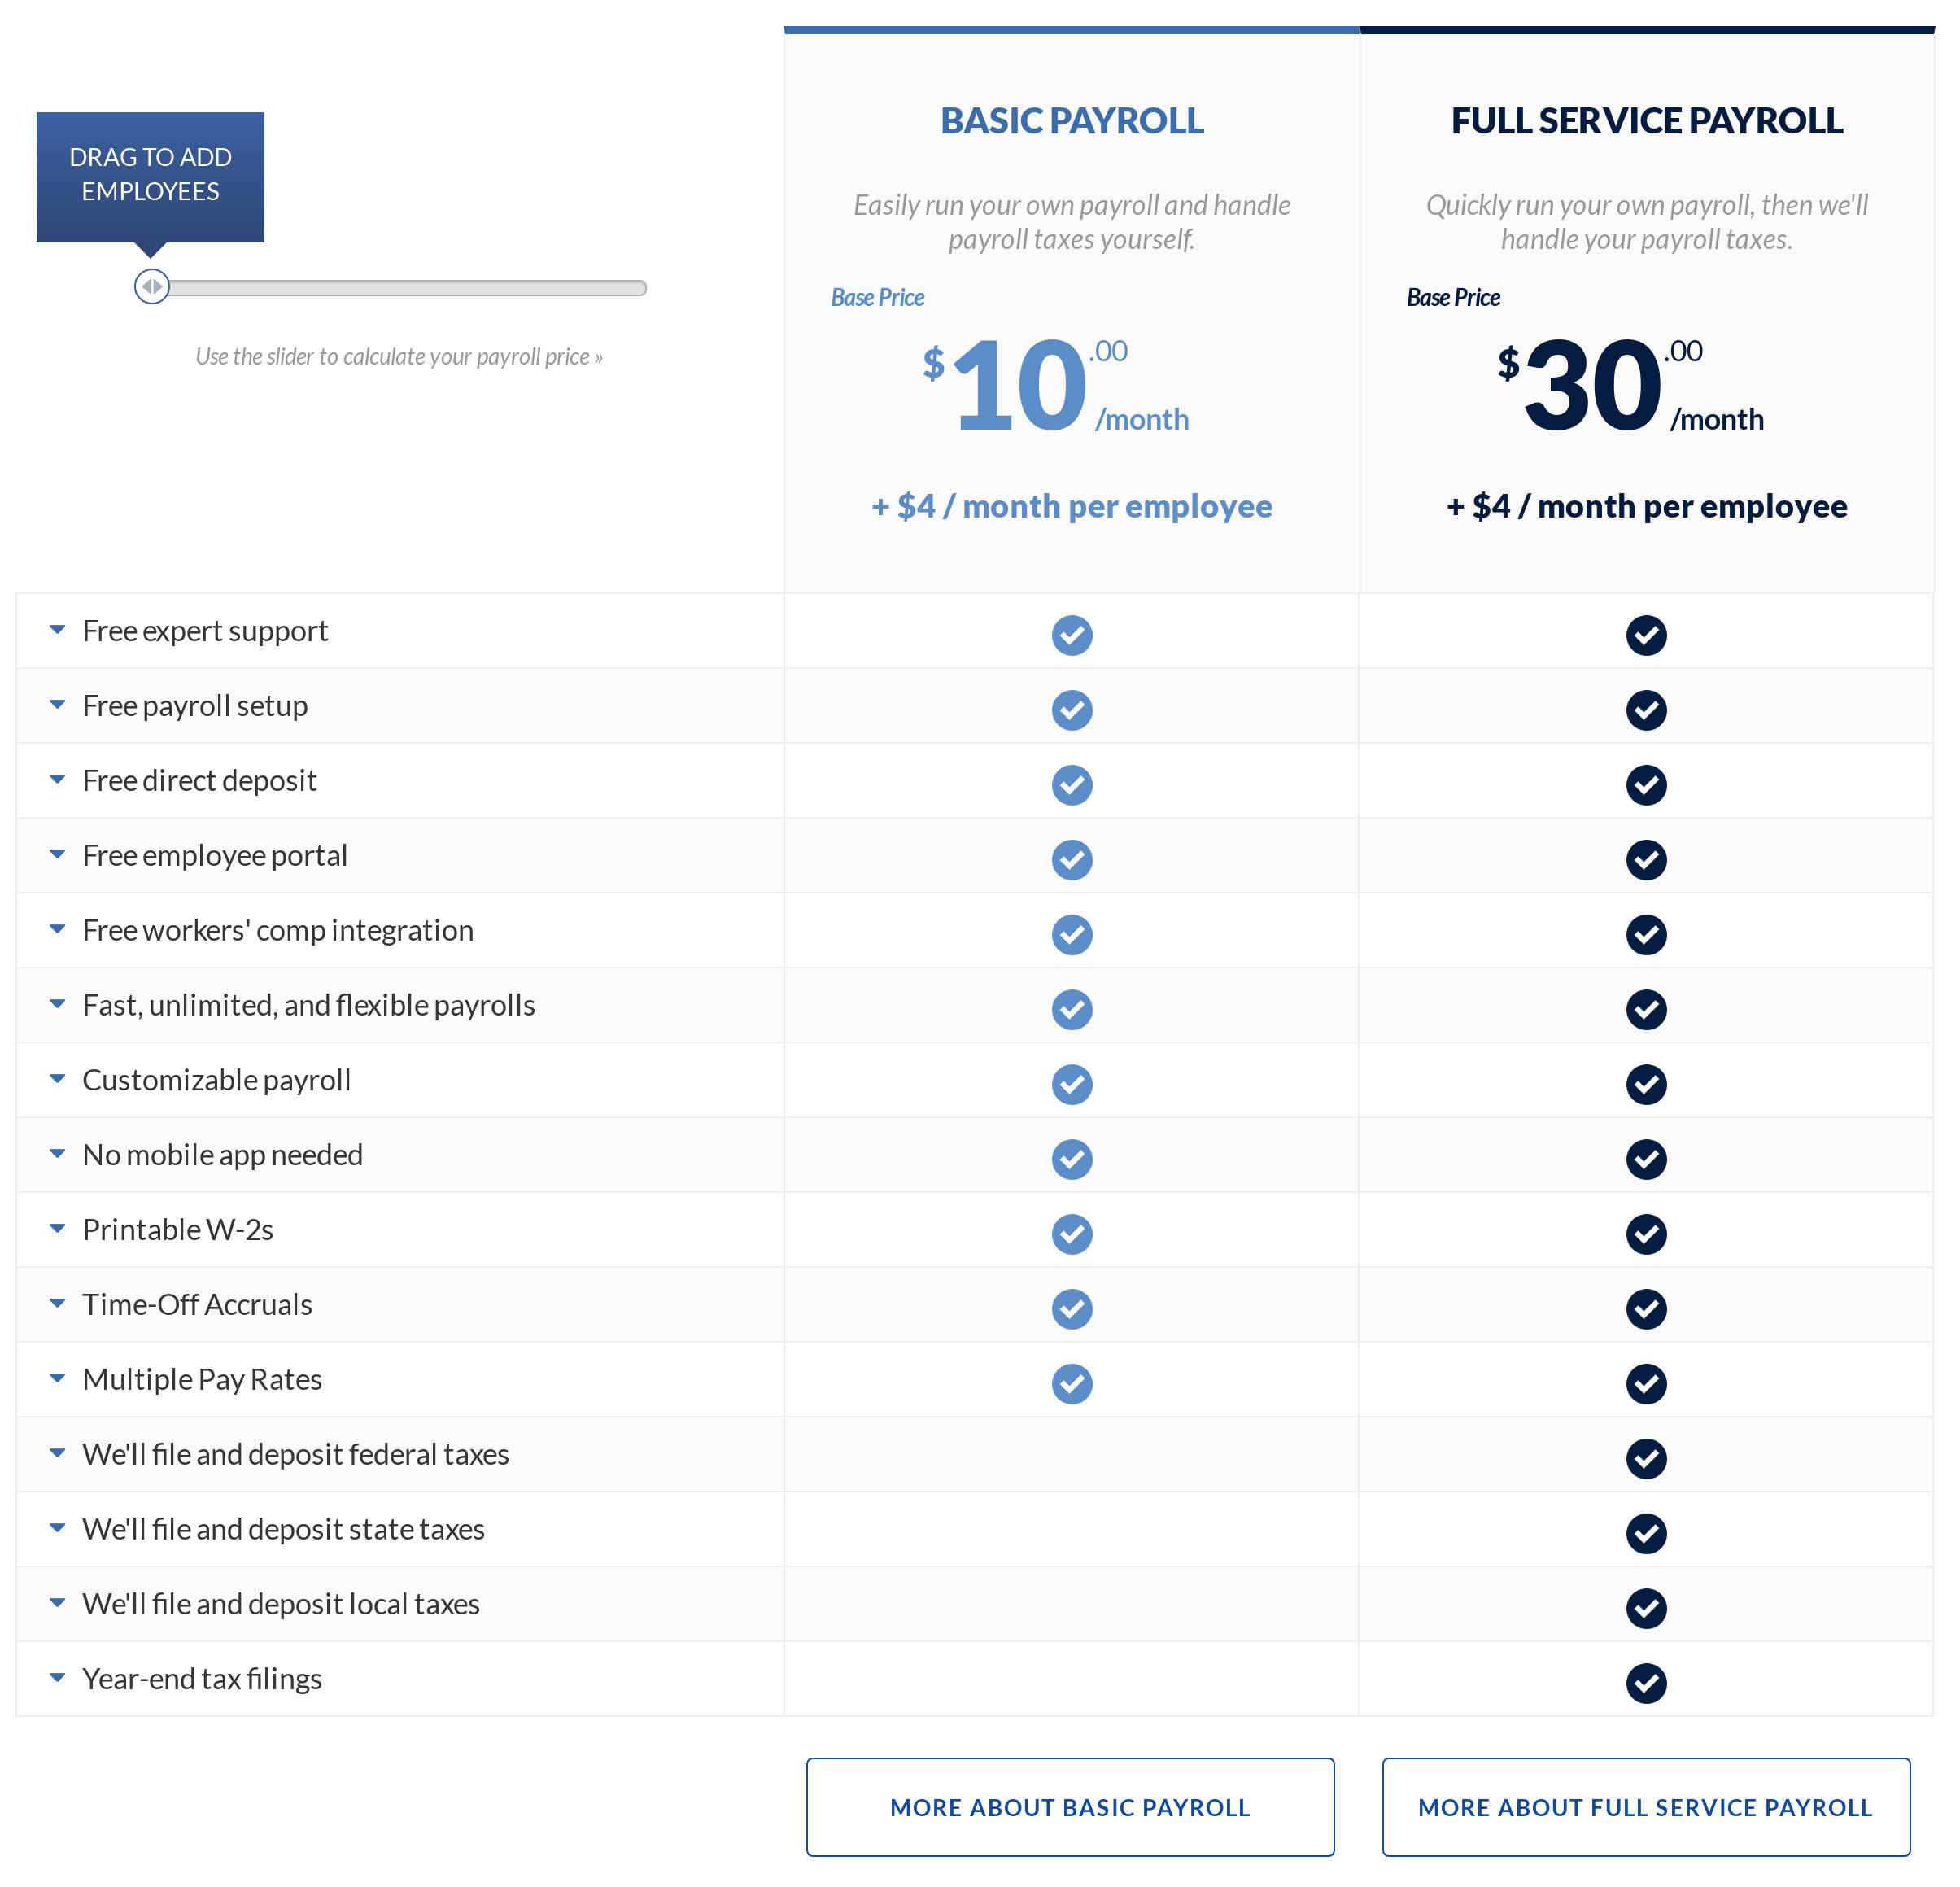Click Full Service checkmark for Free payroll setup
1960x1887 pixels.
pyautogui.click(x=1645, y=710)
